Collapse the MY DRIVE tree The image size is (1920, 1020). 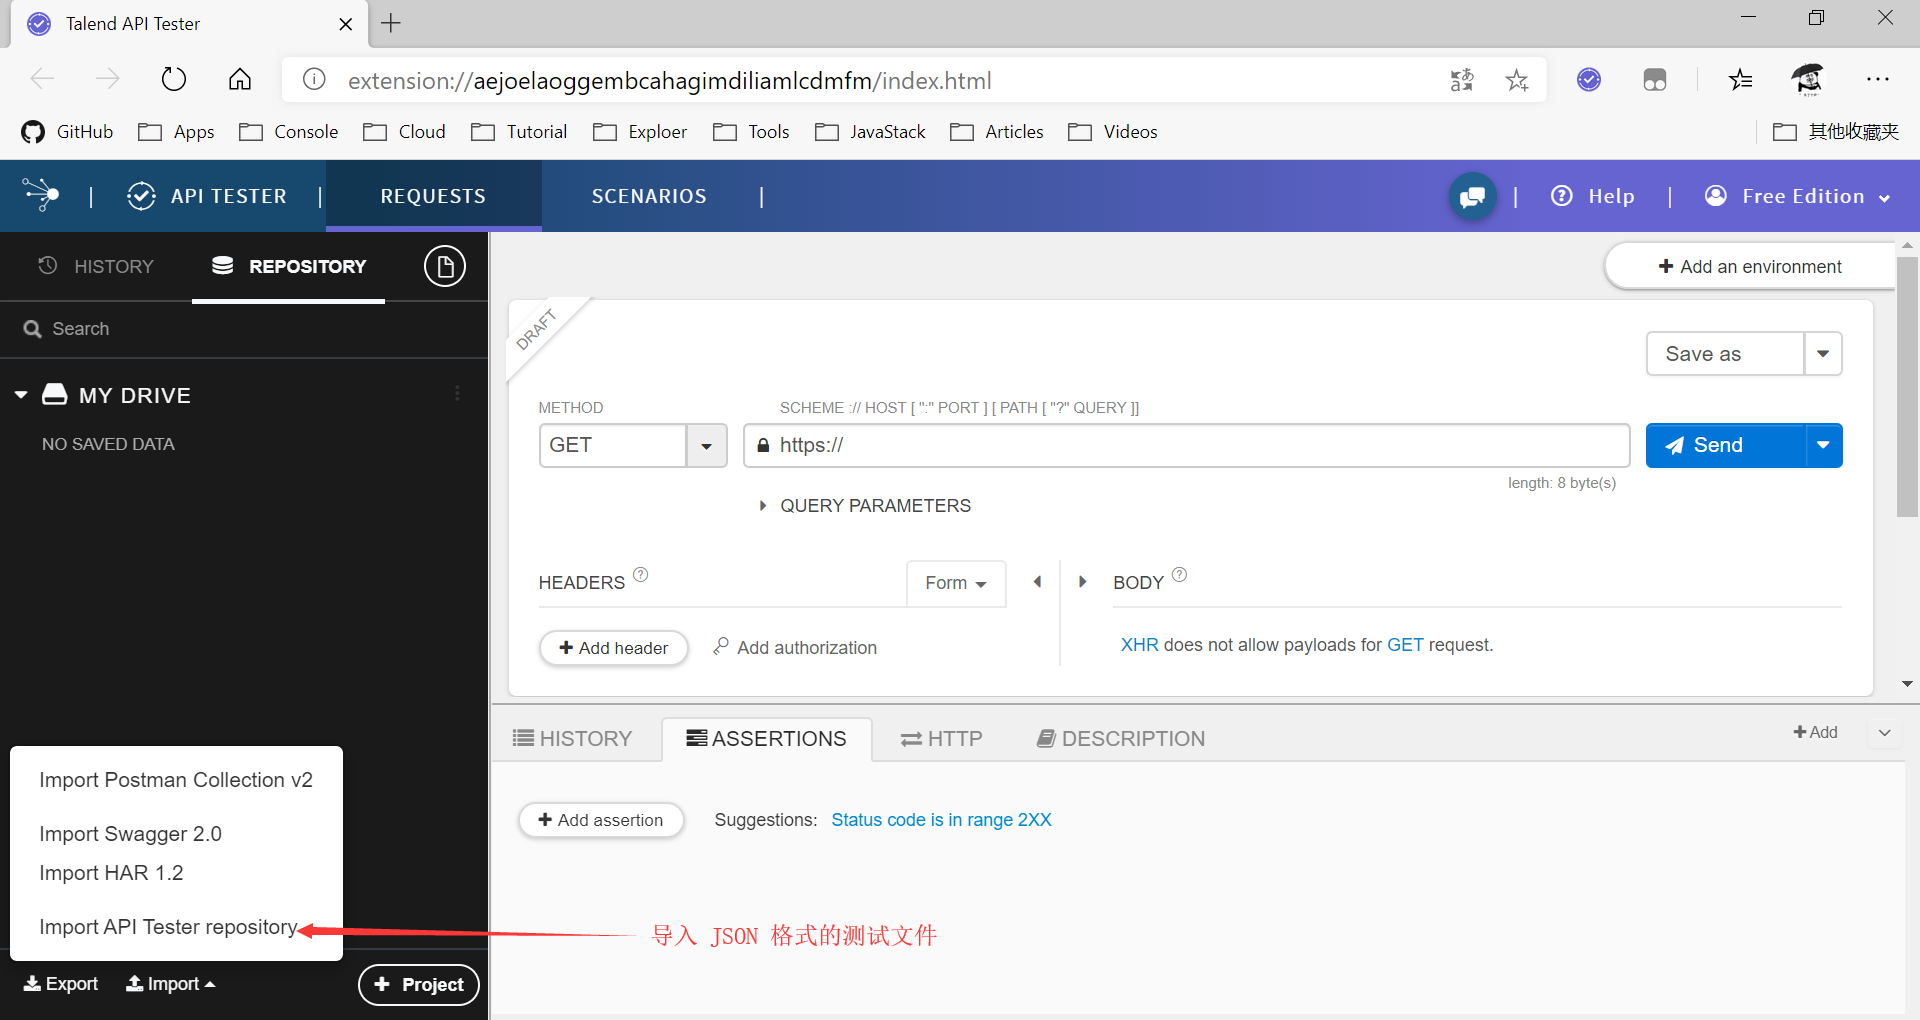tap(21, 394)
